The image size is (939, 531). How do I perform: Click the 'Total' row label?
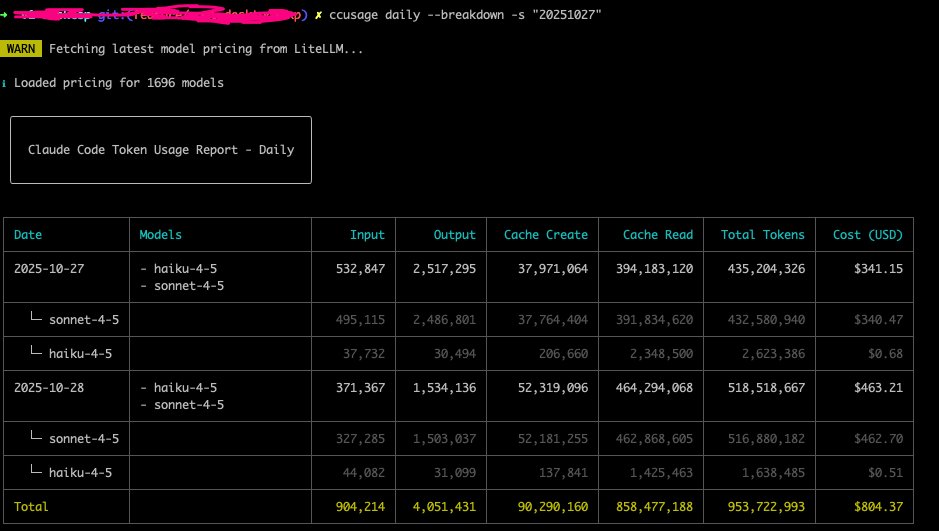click(31, 506)
